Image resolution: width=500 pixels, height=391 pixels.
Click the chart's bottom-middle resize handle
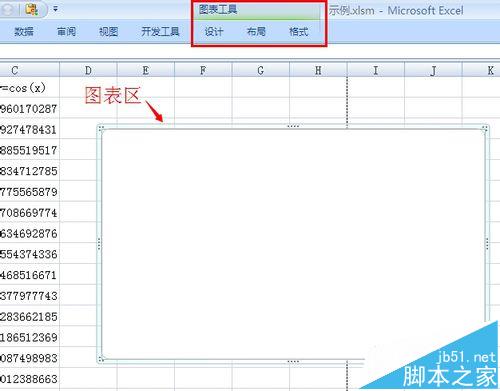(x=293, y=361)
